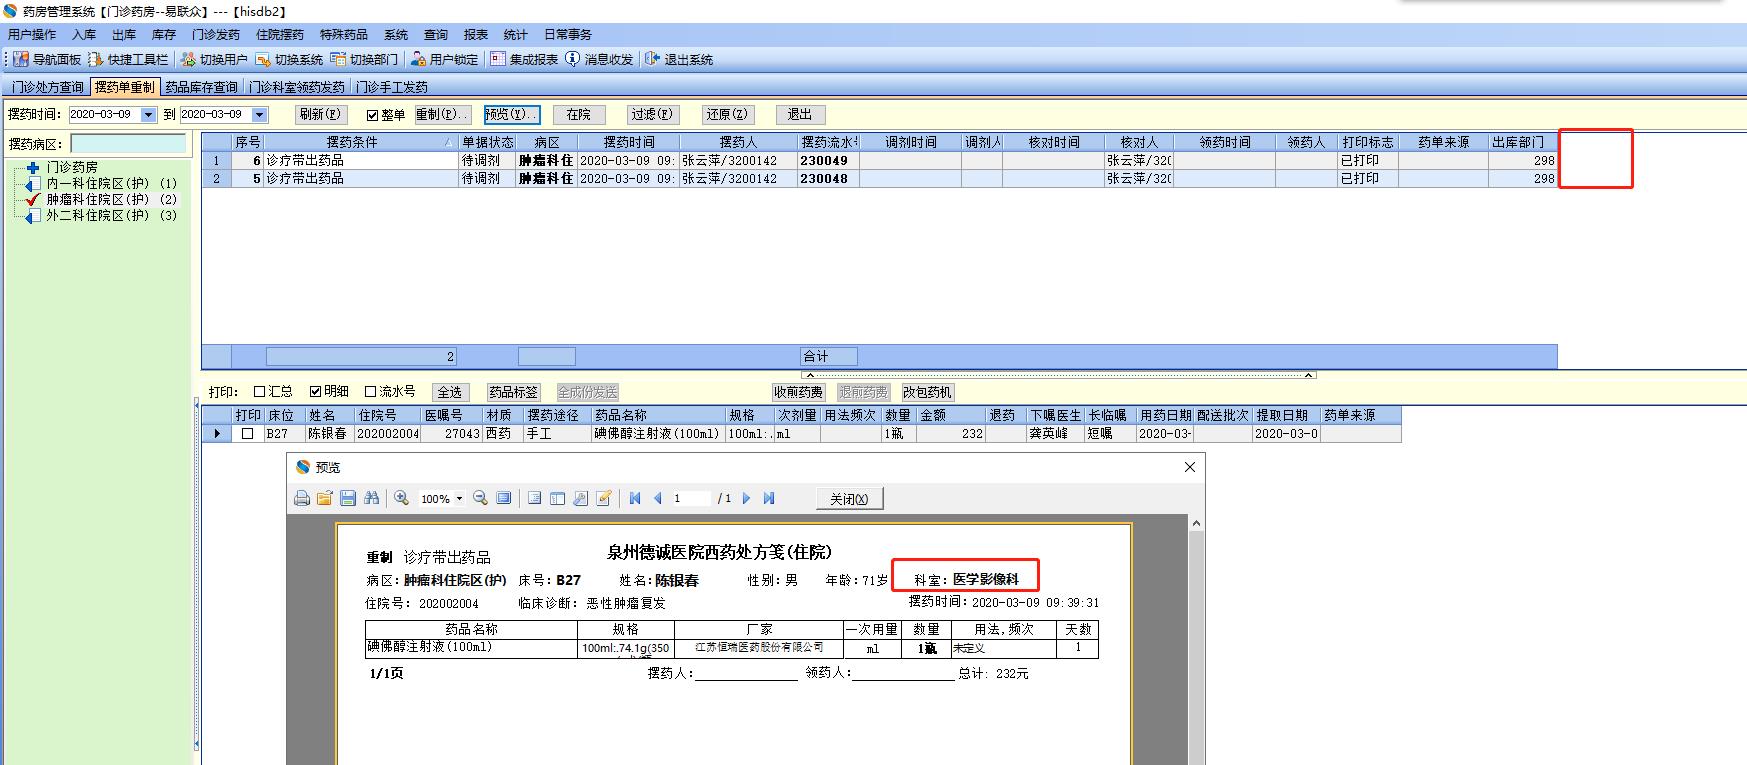The width and height of the screenshot is (1747, 765).
Task: Click the 过滤(F) filter button
Action: click(653, 115)
